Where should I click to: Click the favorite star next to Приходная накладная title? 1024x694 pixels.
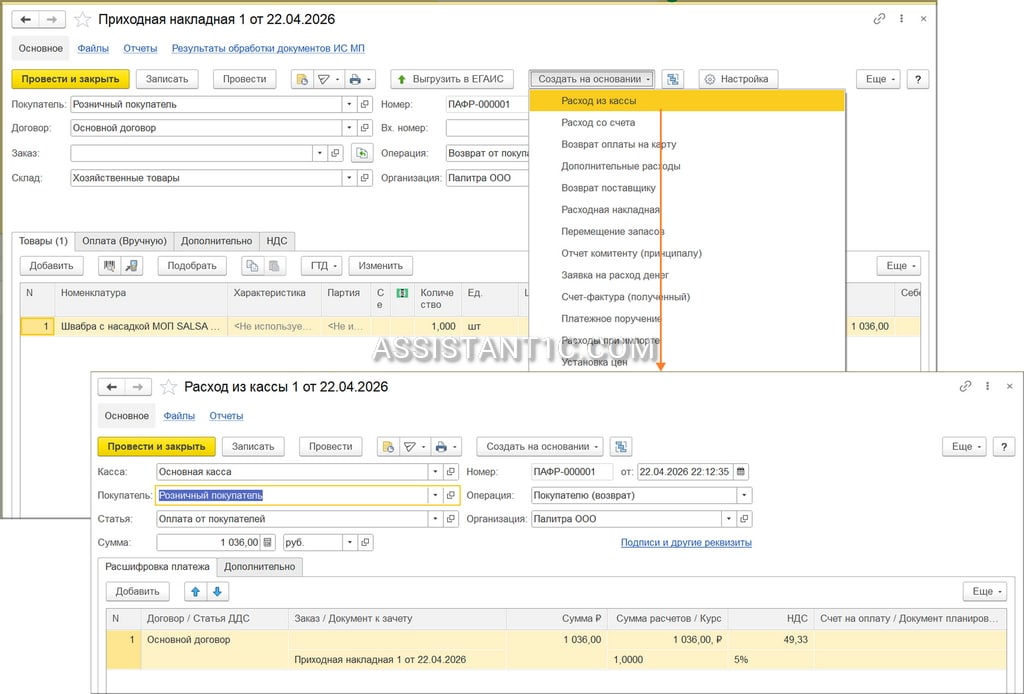(x=82, y=20)
